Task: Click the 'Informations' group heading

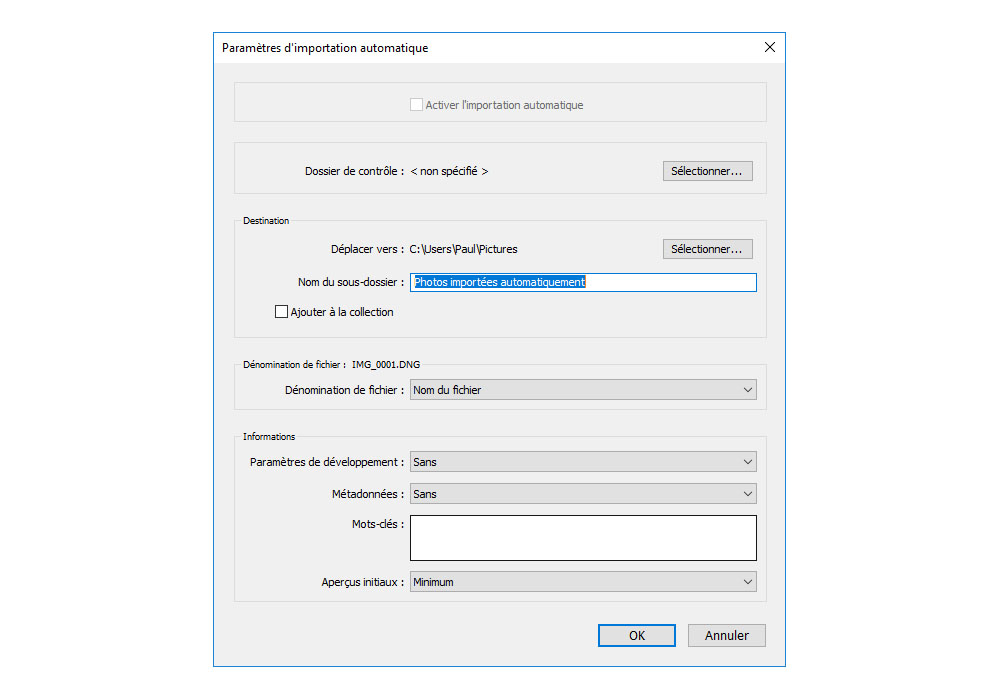Action: pos(269,437)
